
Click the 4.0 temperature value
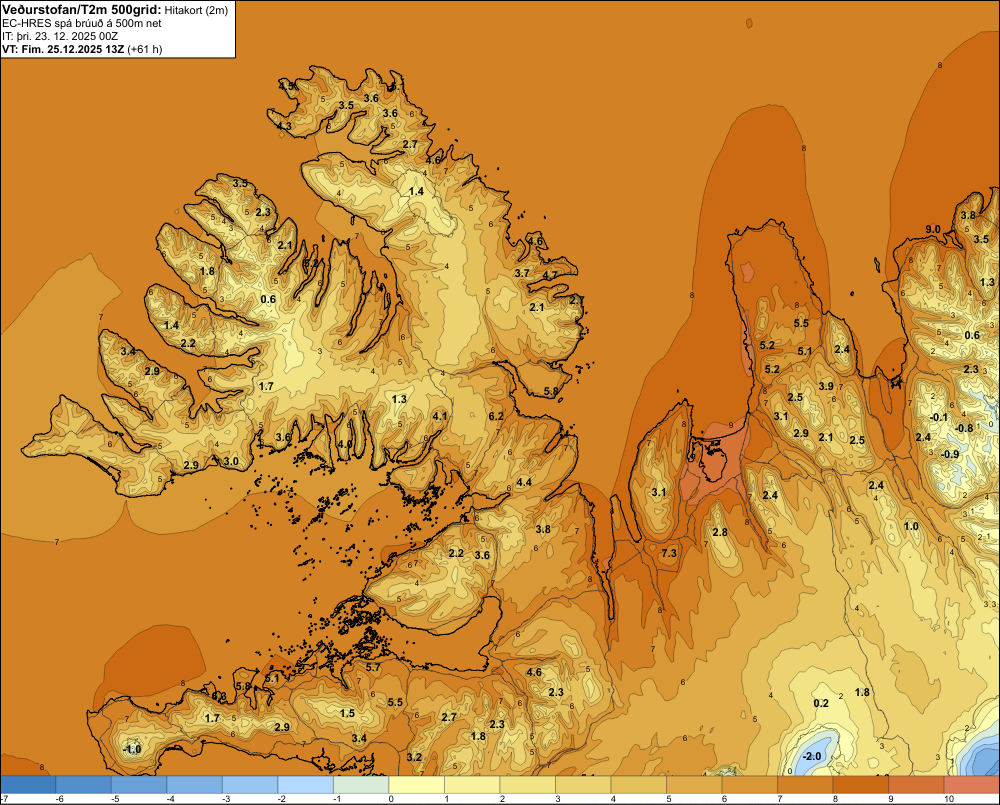(345, 443)
